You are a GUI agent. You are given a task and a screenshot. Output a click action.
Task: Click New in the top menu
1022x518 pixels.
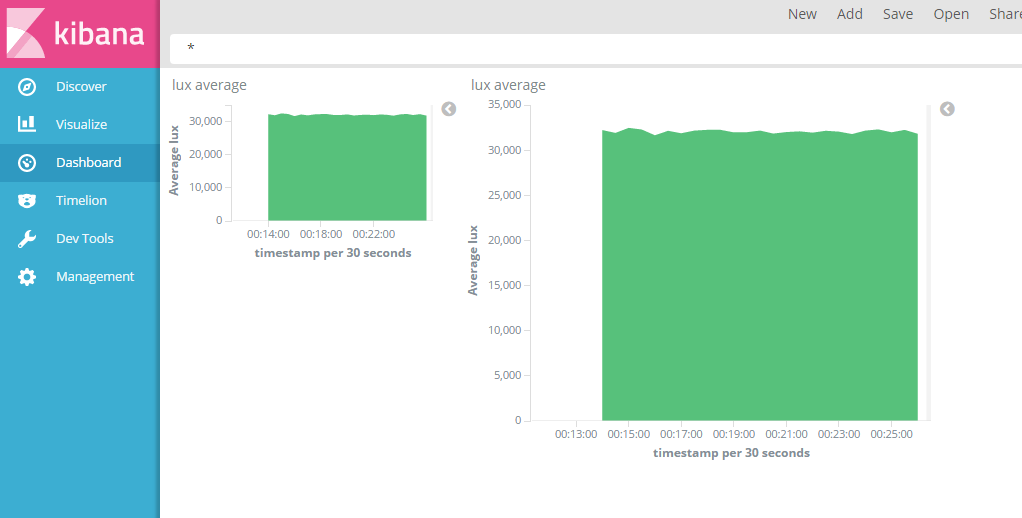pos(802,14)
